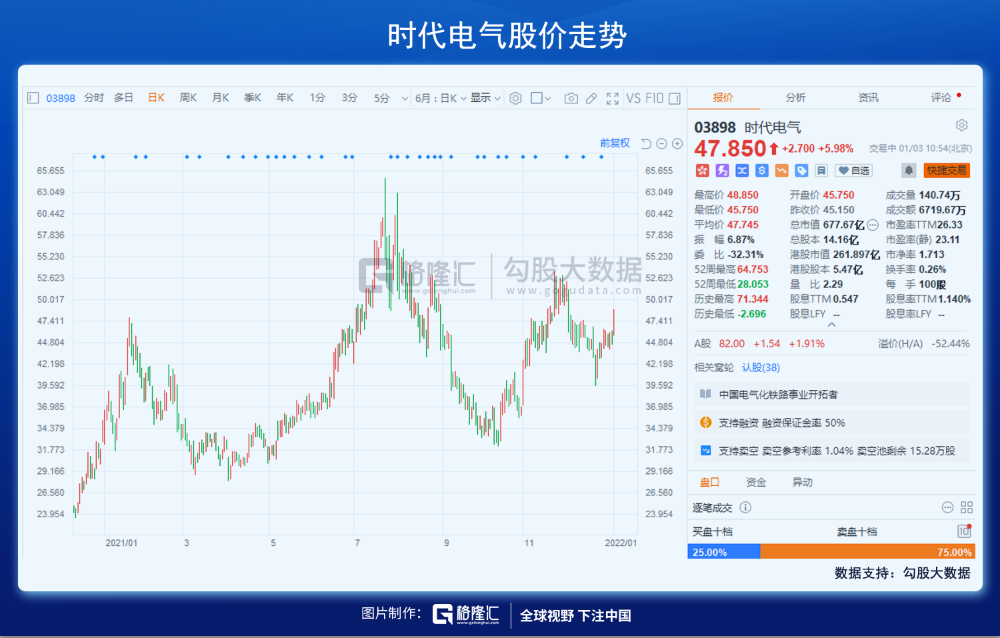Click the more options icon in 逐笔成交 row
The image size is (1000, 638).
[x=948, y=507]
